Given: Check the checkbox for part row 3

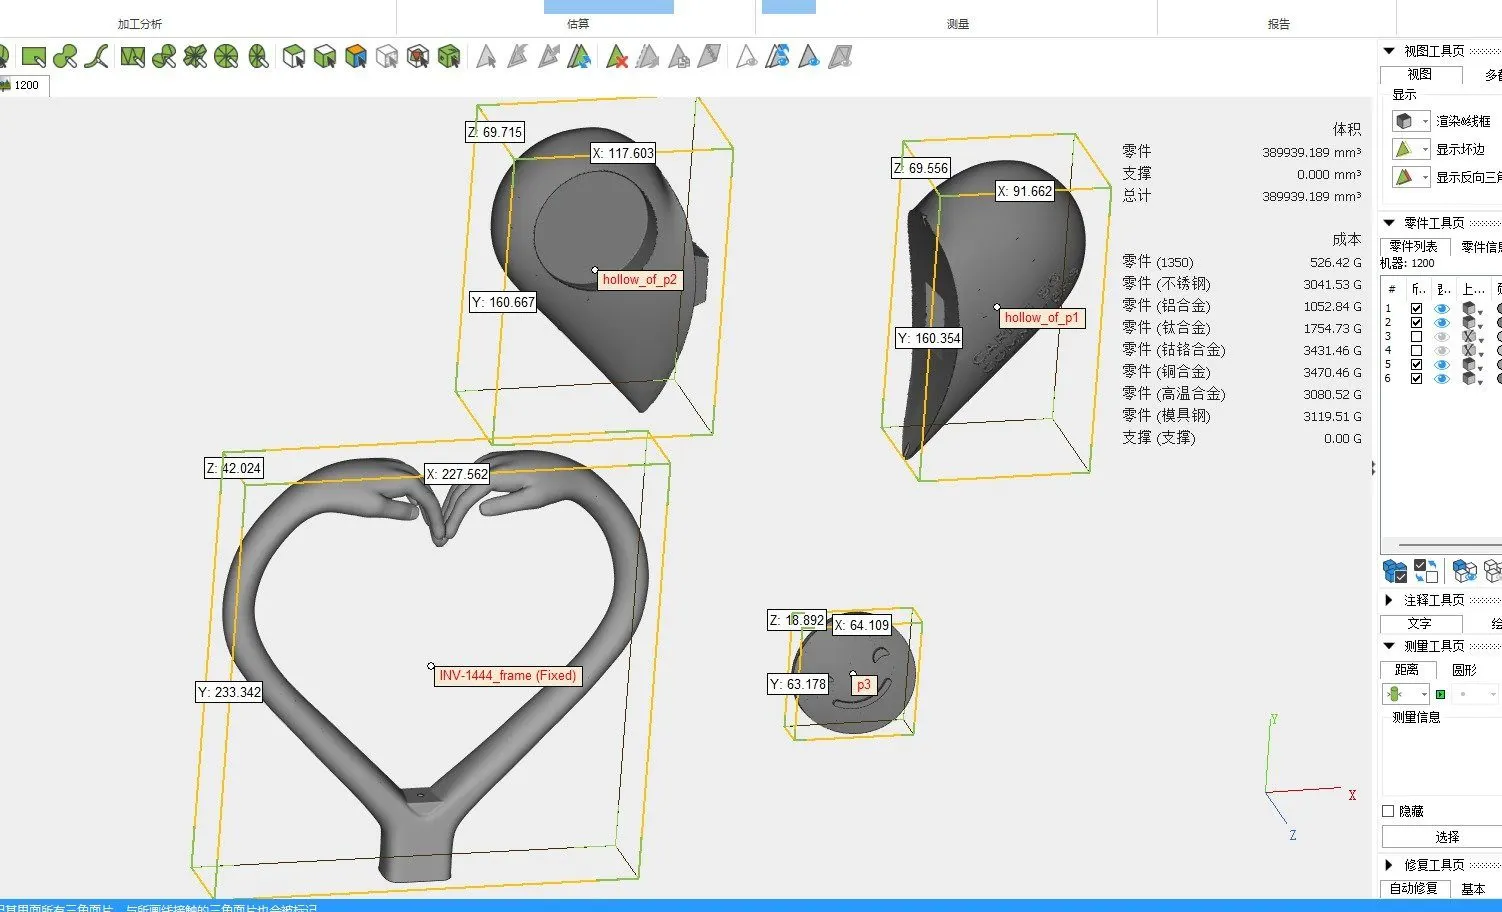Looking at the screenshot, I should 1416,337.
